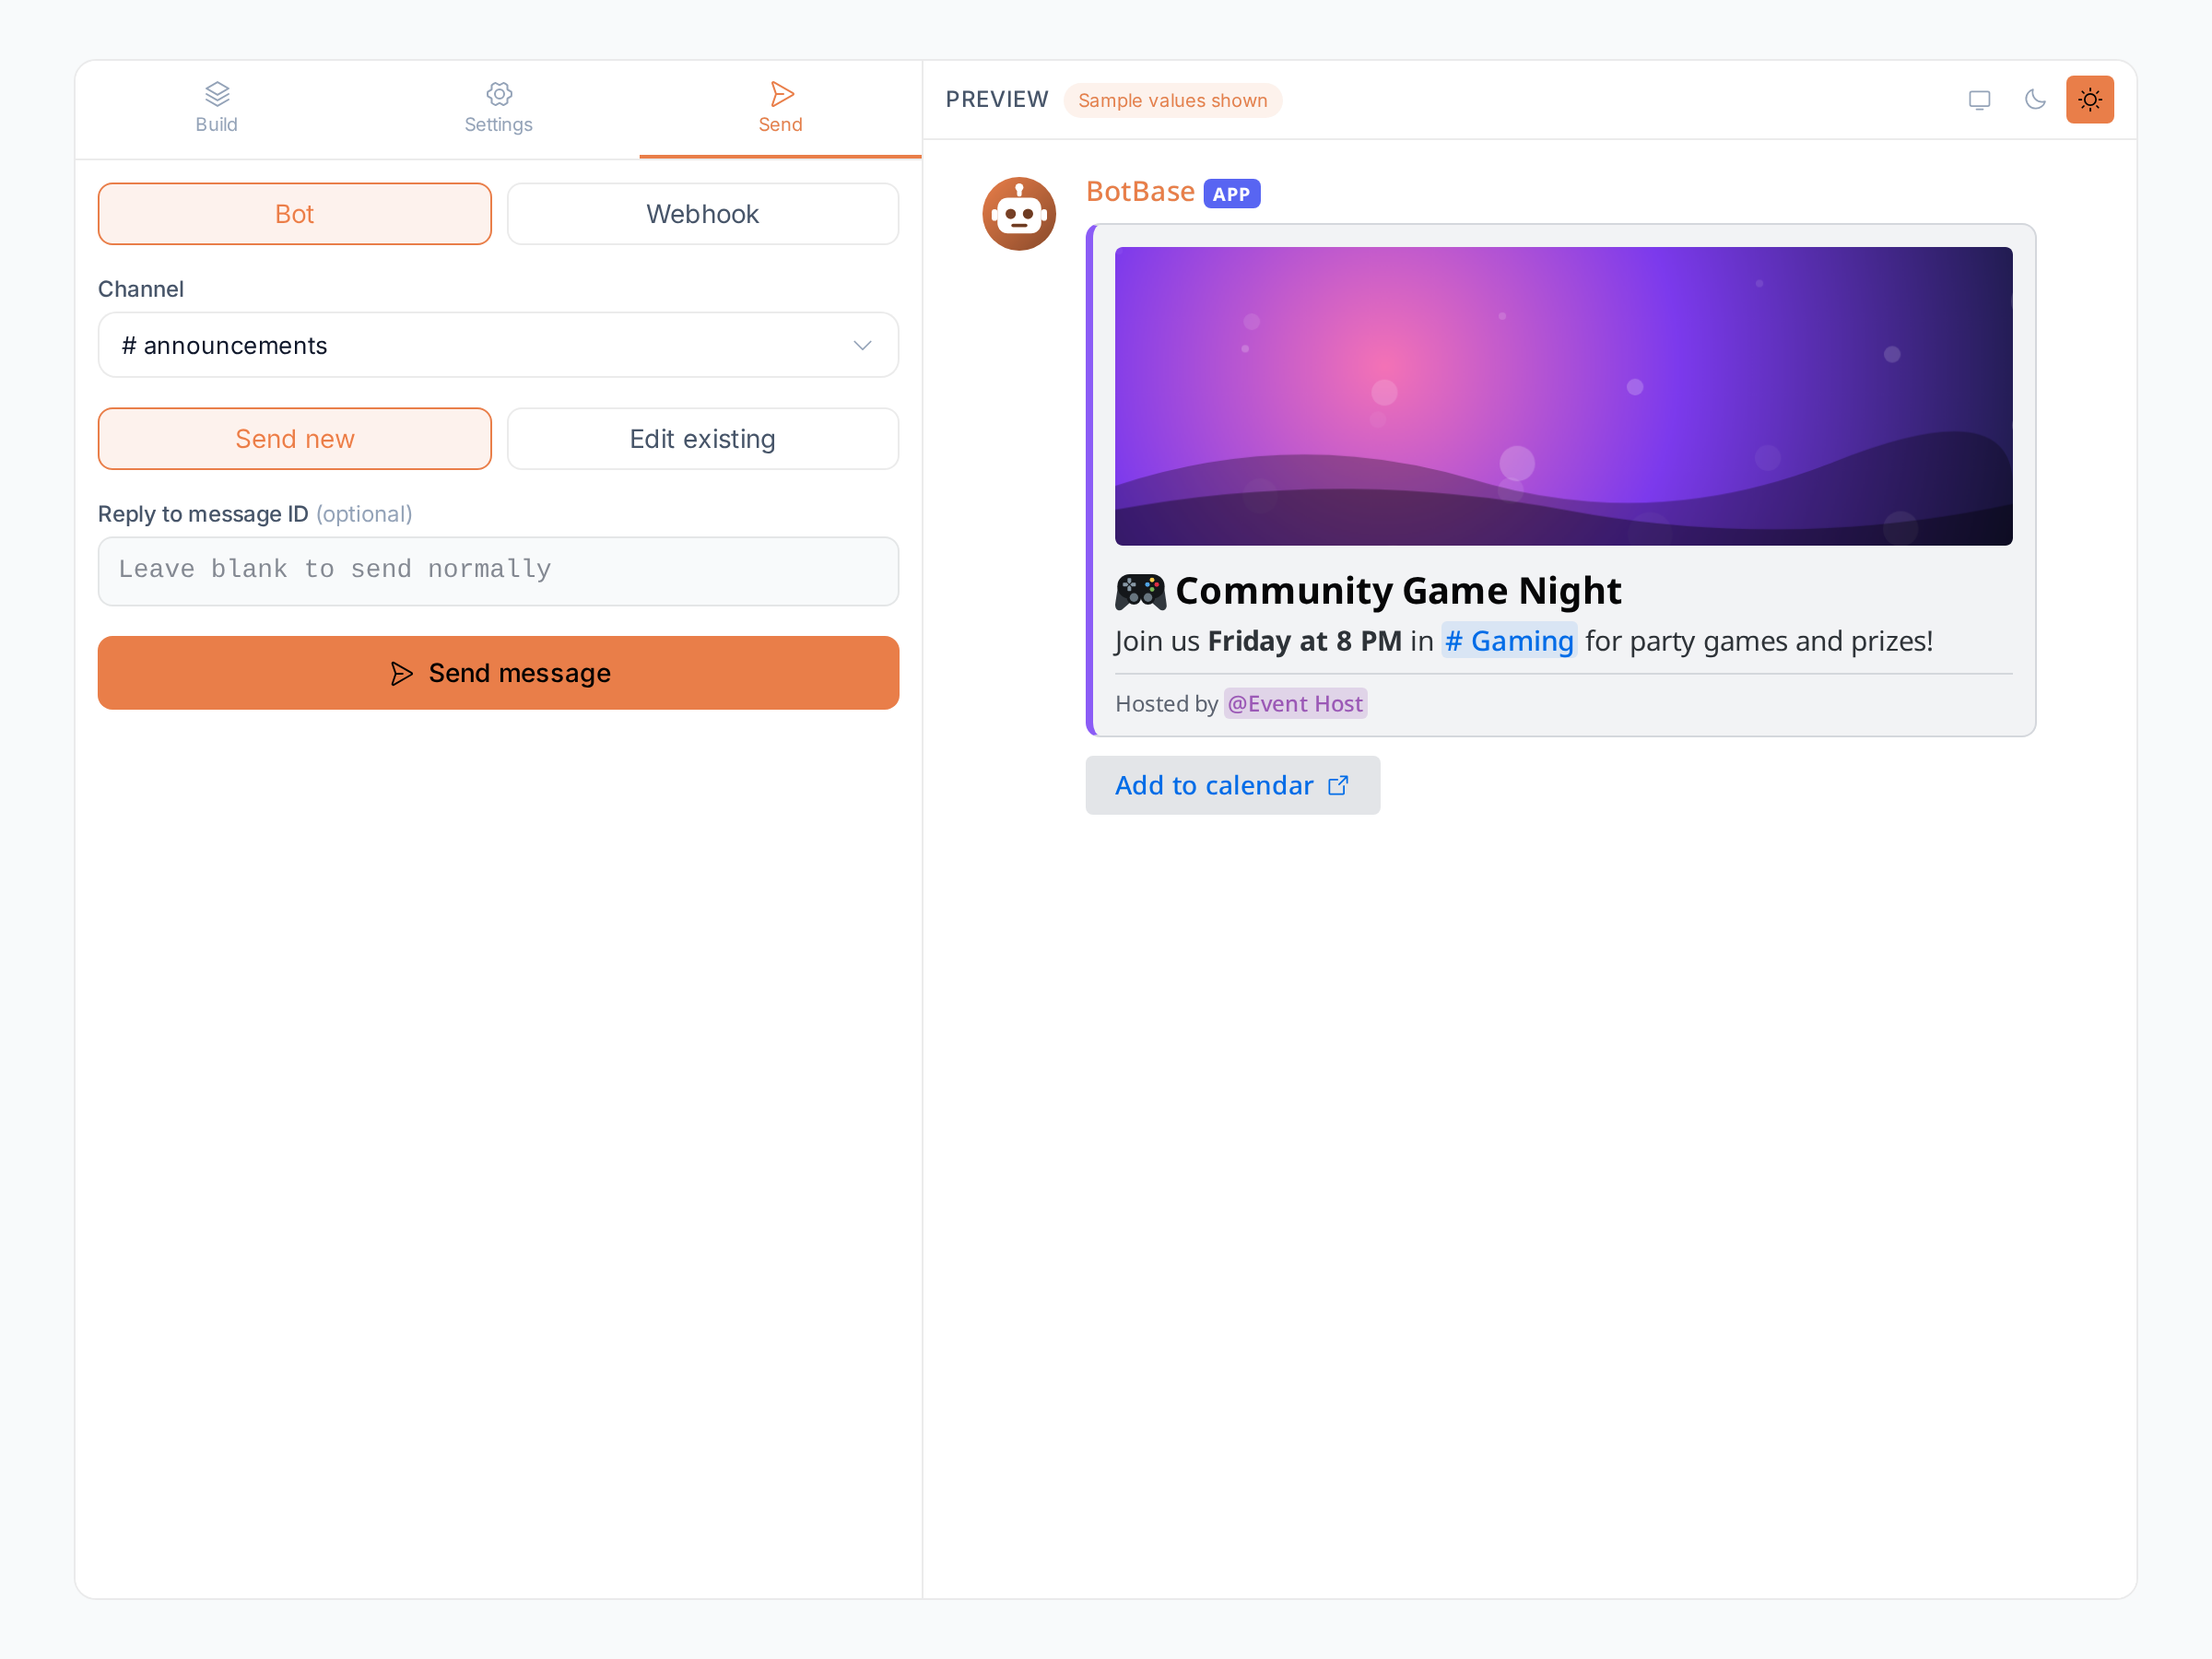The image size is (2212, 1659).
Task: Open the Build tab
Action: coord(216,108)
